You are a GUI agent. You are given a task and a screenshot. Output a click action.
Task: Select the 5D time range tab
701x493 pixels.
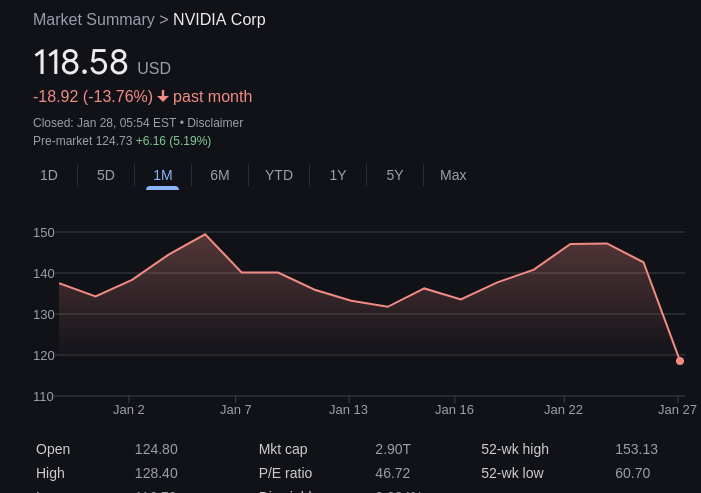[x=106, y=175]
